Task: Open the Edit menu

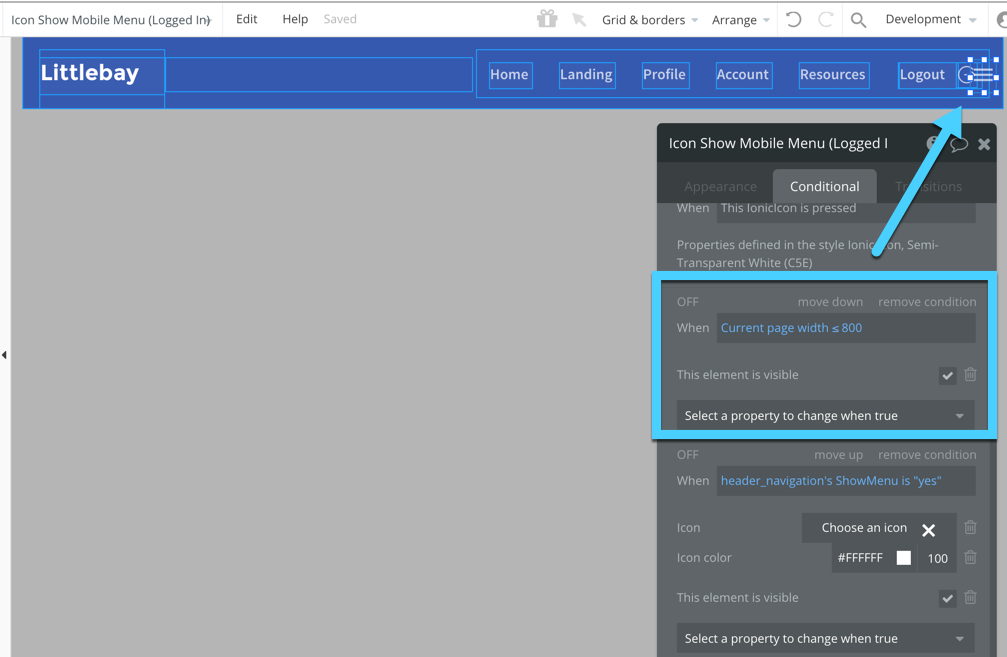Action: [x=246, y=19]
